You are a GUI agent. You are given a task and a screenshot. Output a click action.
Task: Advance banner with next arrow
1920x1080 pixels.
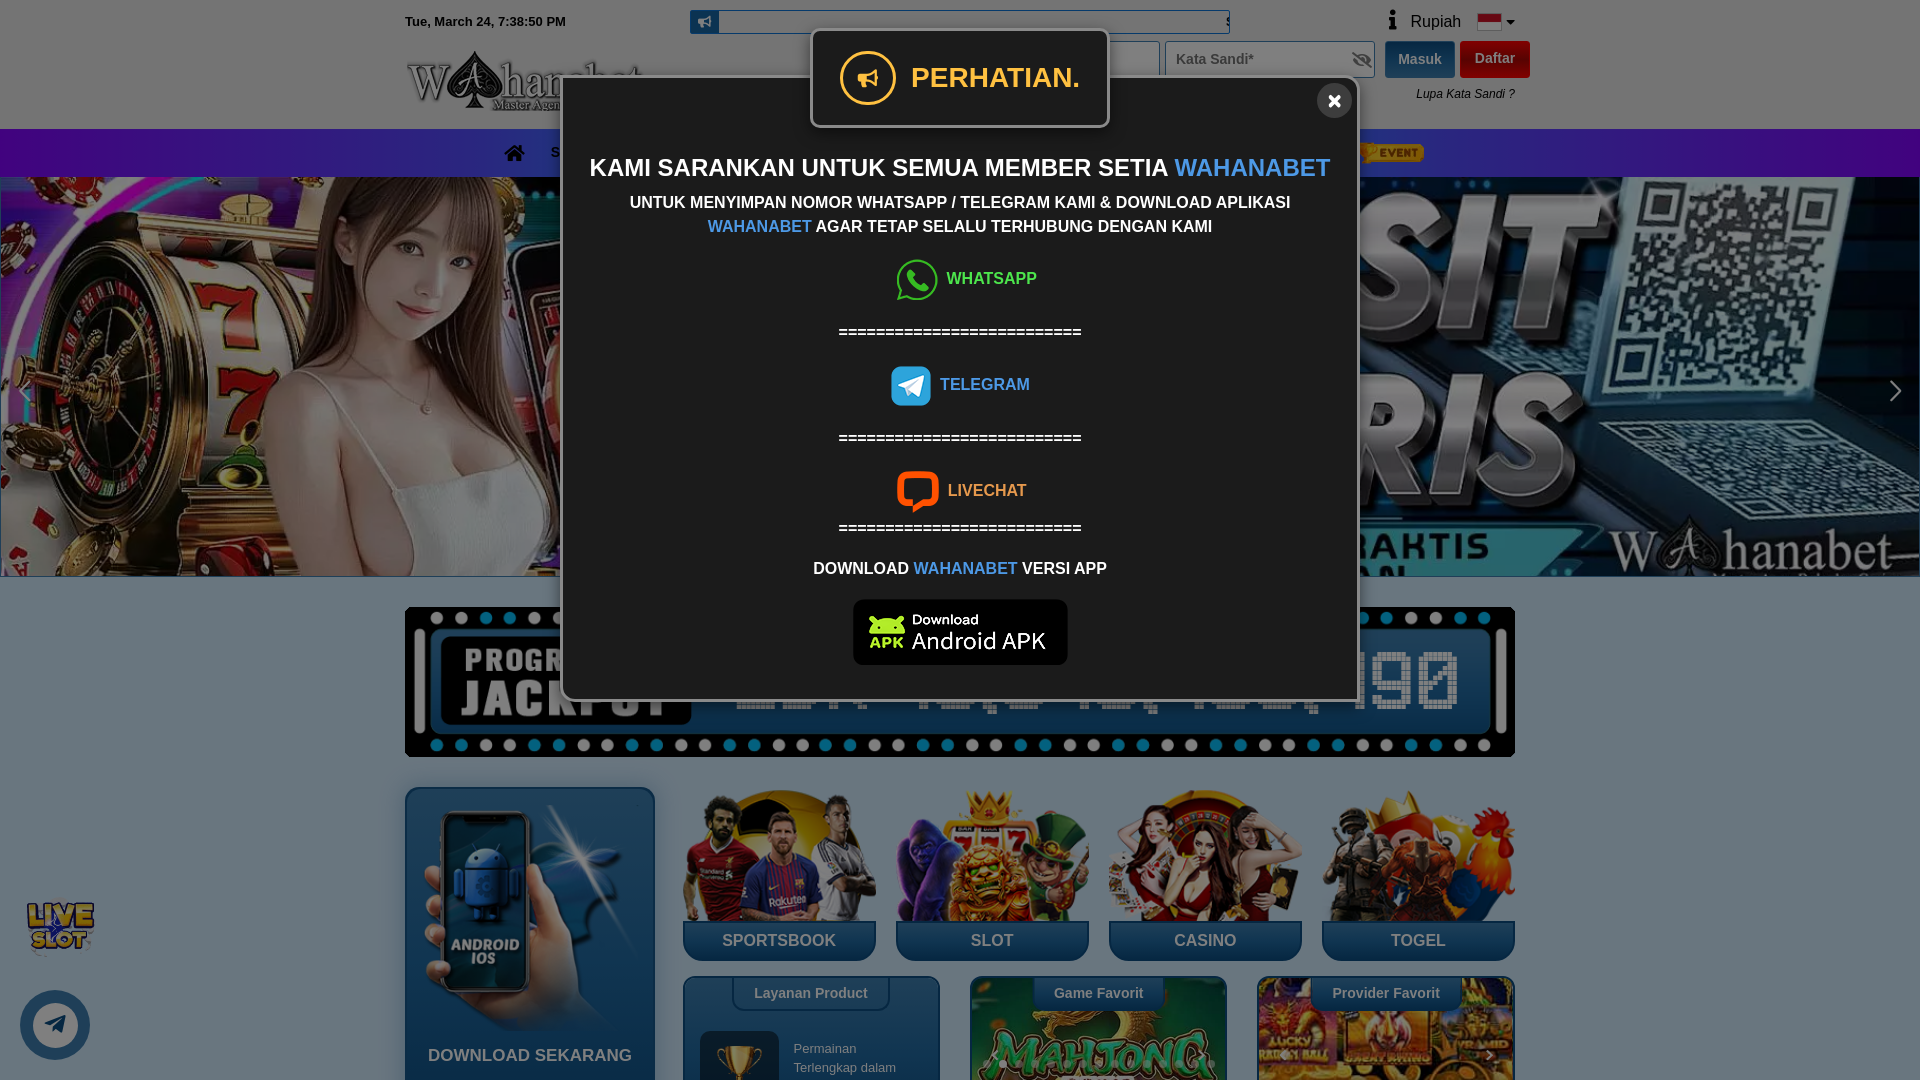[1895, 391]
